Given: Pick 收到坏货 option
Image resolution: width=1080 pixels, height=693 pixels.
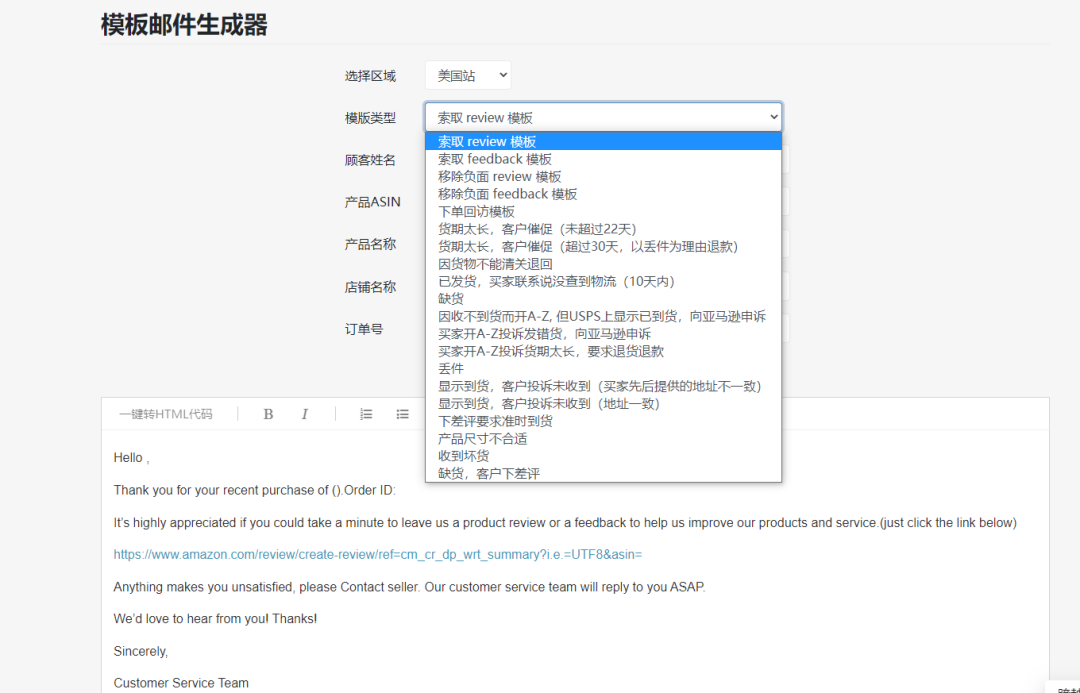Looking at the screenshot, I should [x=603, y=456].
